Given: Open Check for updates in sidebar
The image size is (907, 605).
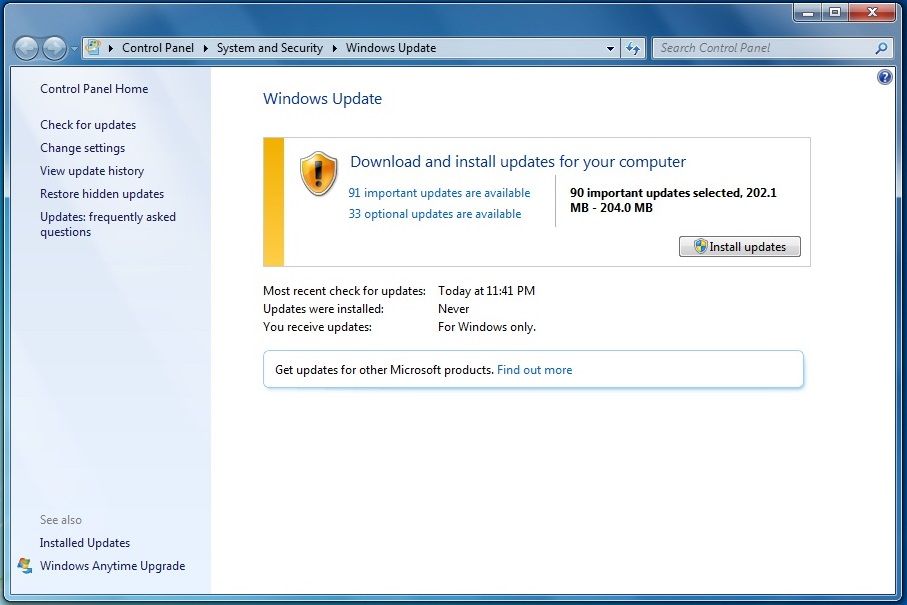Looking at the screenshot, I should click(88, 125).
